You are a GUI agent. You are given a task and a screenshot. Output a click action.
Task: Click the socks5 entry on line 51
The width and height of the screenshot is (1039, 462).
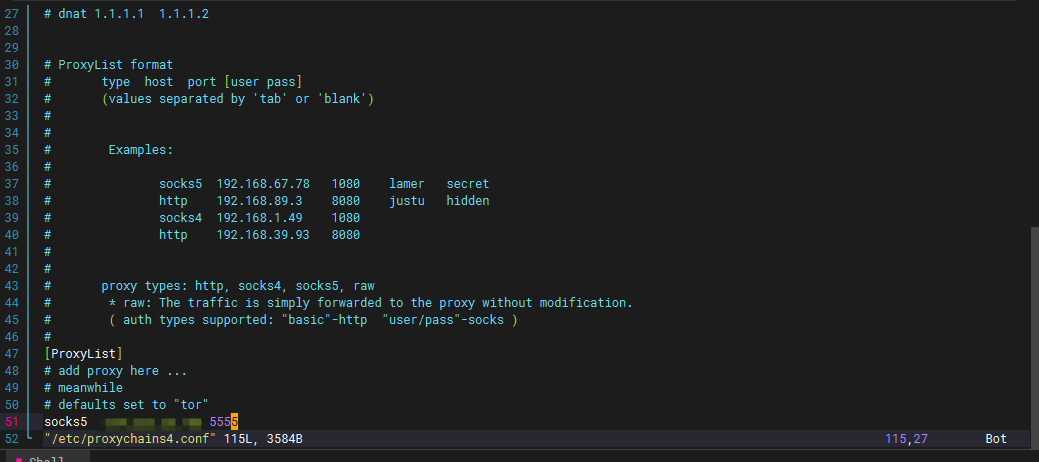pyautogui.click(x=66, y=422)
